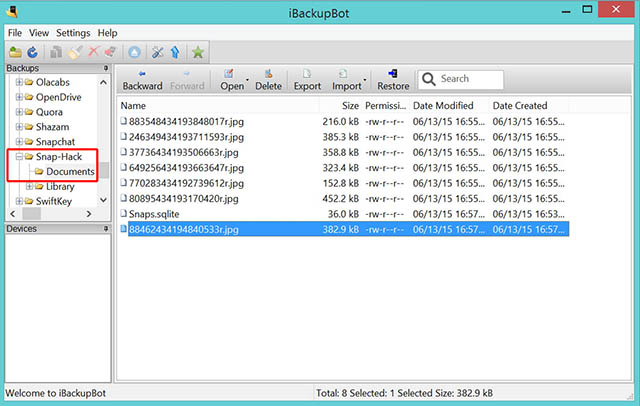Pin the Devices panel
This screenshot has width=640, height=406.
click(106, 229)
